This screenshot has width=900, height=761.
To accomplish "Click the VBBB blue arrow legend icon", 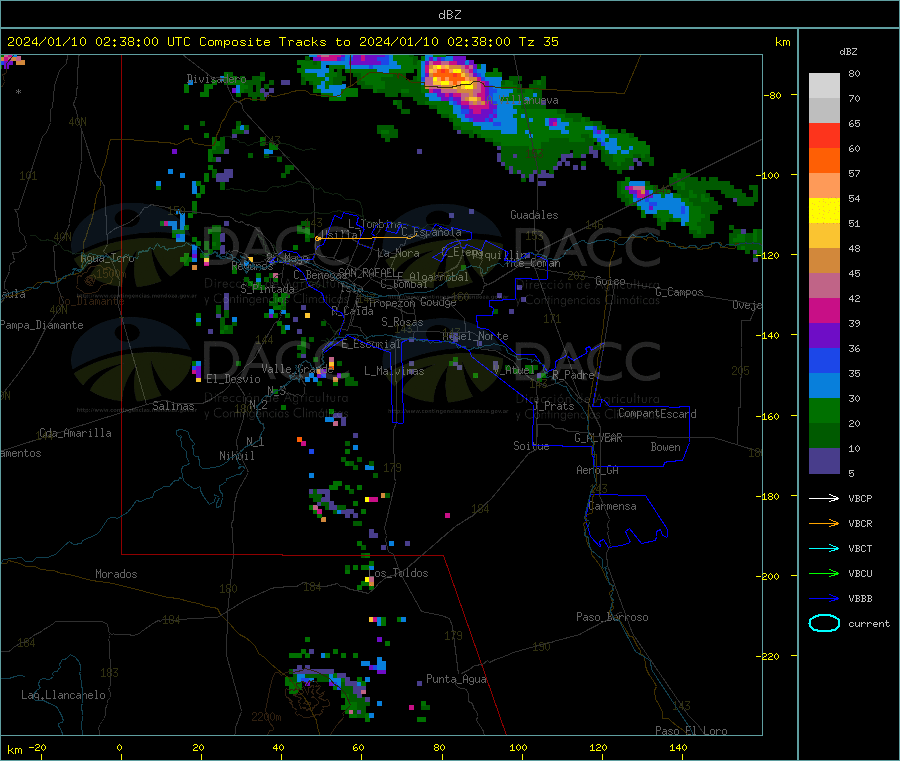I will tap(824, 599).
